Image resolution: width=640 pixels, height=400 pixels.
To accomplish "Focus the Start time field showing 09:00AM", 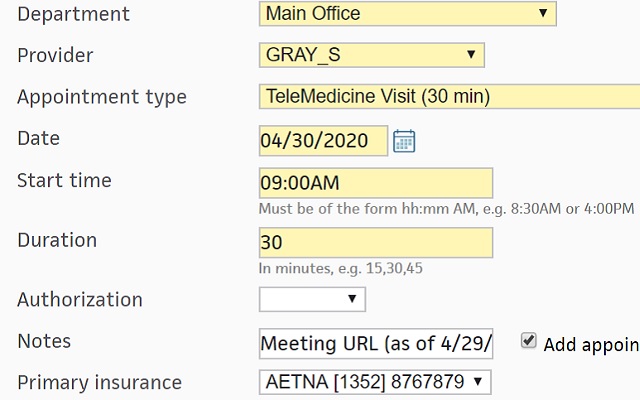I will (x=375, y=183).
